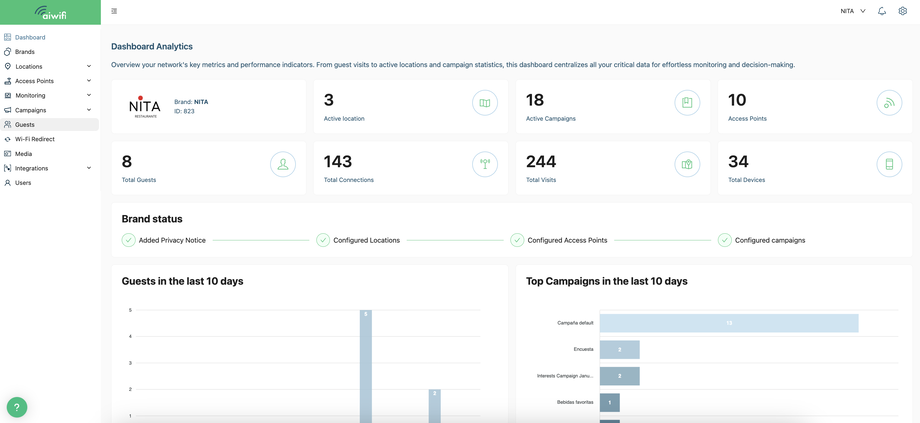The height and width of the screenshot is (423, 920).
Task: Click the NITA restaurant logo thumbnail
Action: [x=145, y=107]
